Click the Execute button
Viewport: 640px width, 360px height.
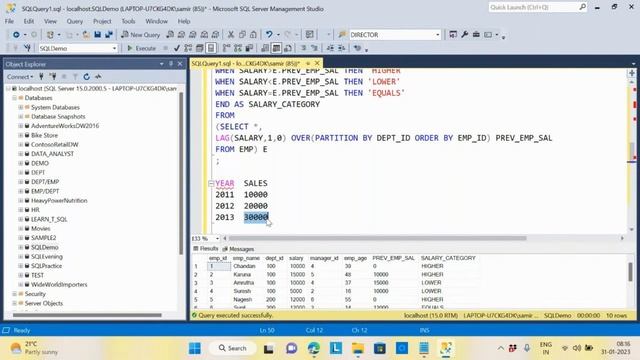click(x=141, y=48)
